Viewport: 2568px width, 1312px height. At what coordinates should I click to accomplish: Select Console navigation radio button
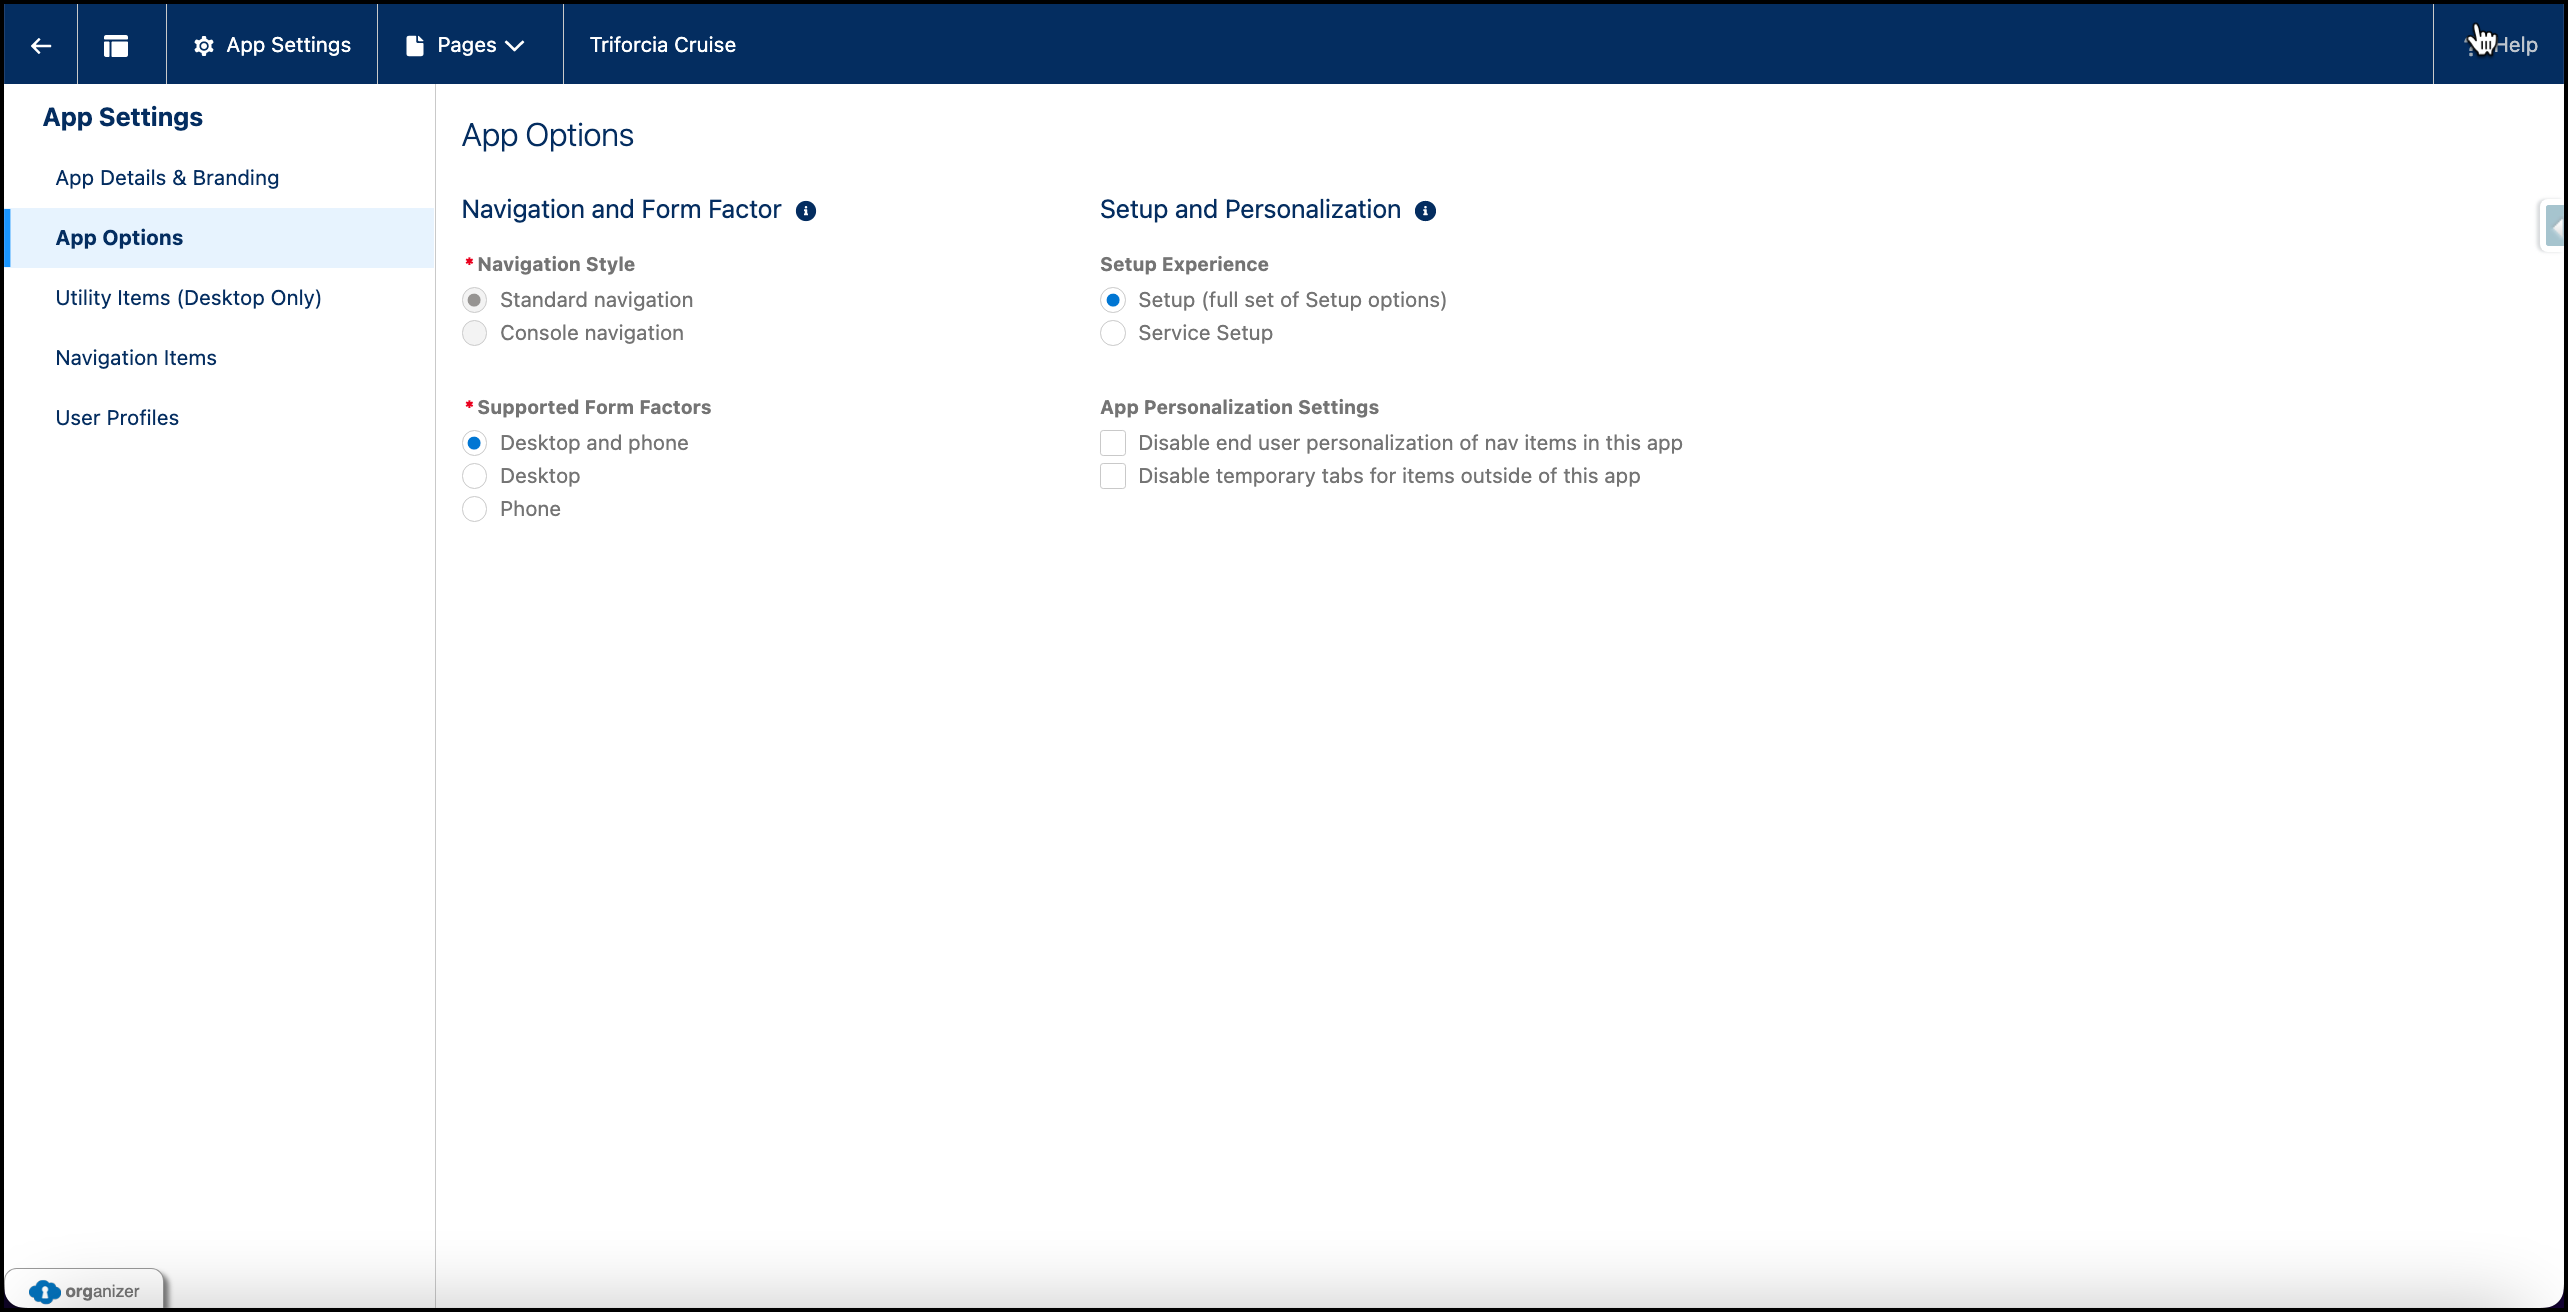coord(475,333)
